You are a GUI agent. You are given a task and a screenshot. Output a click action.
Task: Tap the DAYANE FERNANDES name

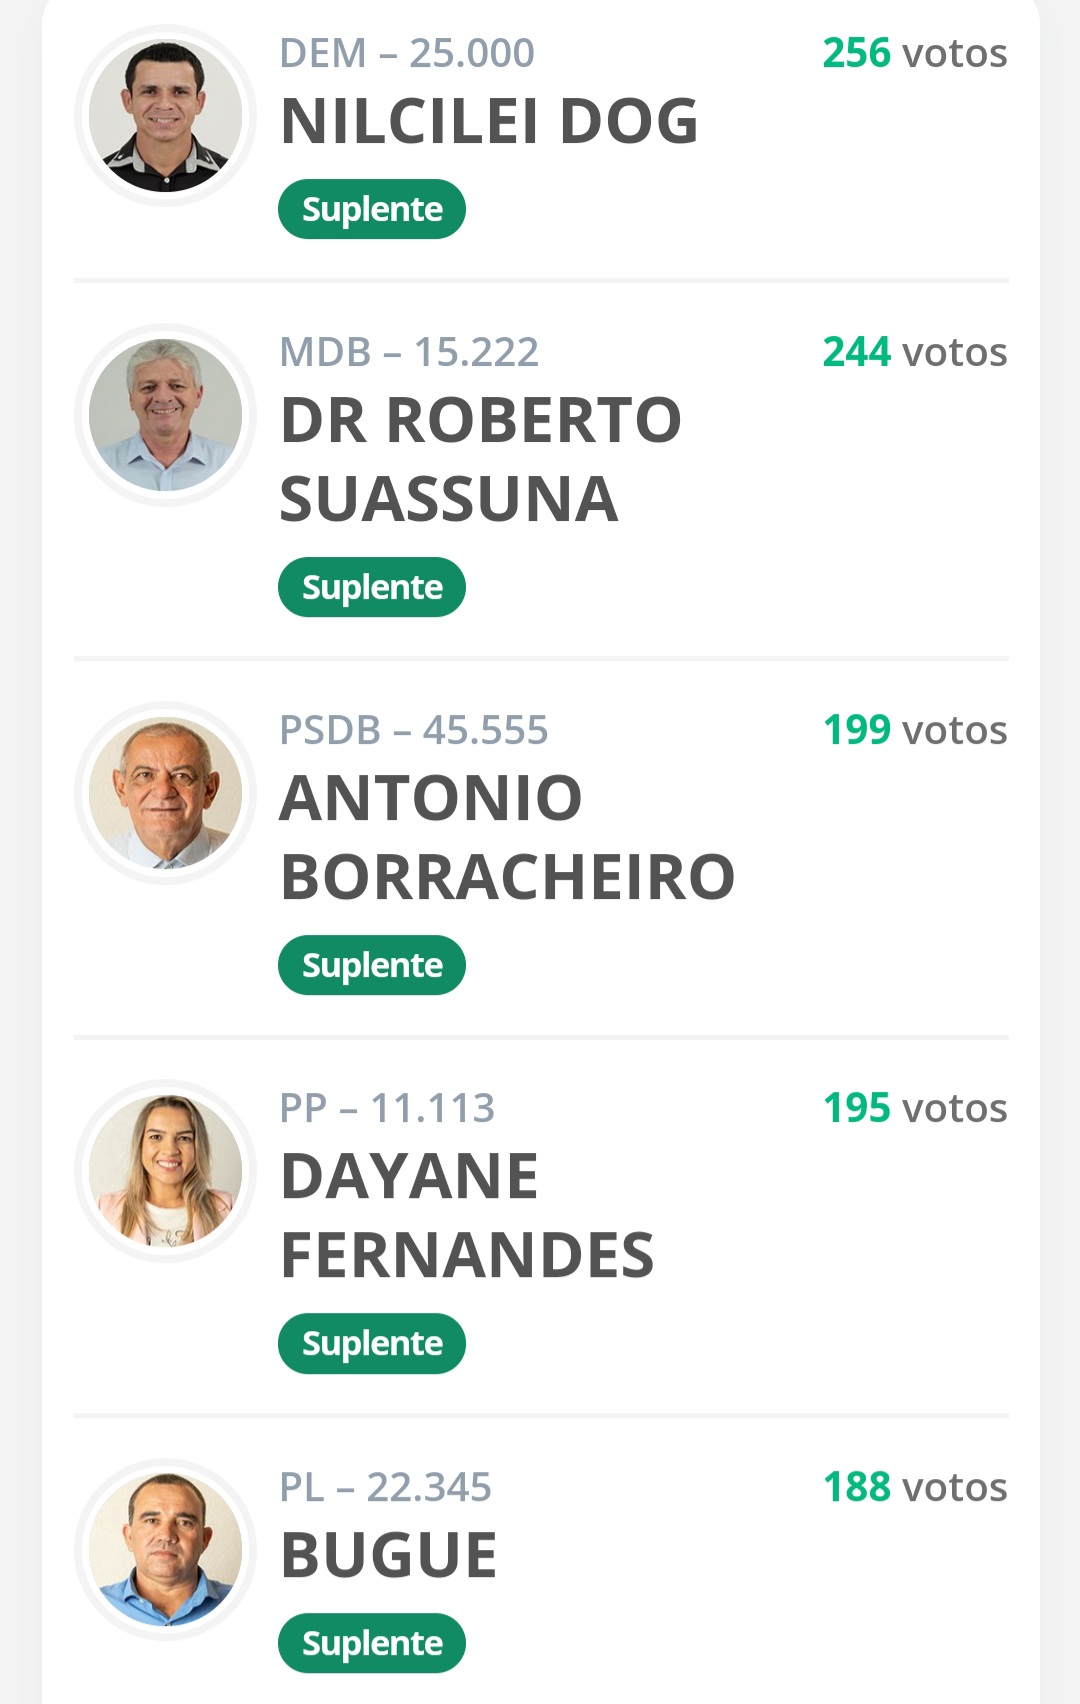pos(467,1215)
